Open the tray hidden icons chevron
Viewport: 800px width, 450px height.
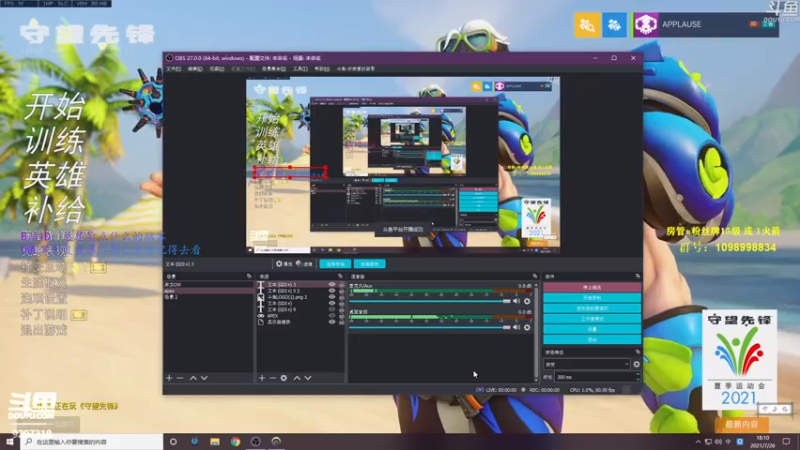click(x=698, y=442)
